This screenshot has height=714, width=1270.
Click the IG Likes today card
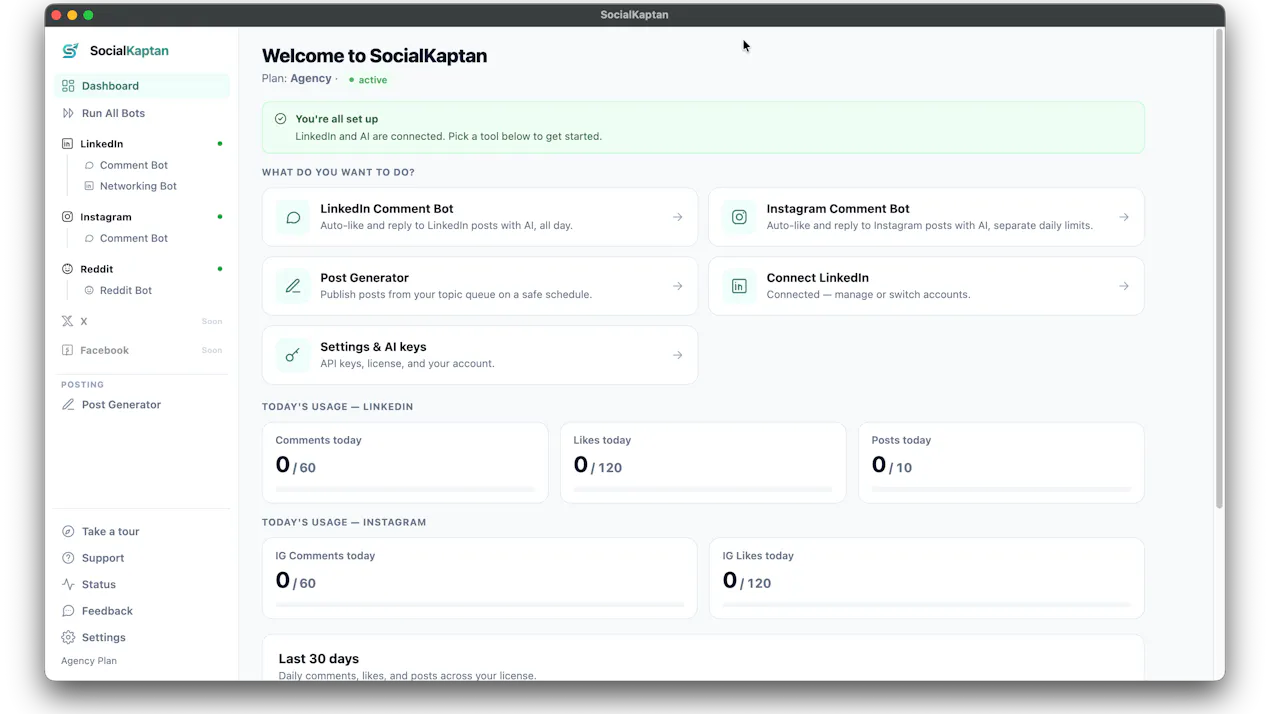click(x=926, y=578)
